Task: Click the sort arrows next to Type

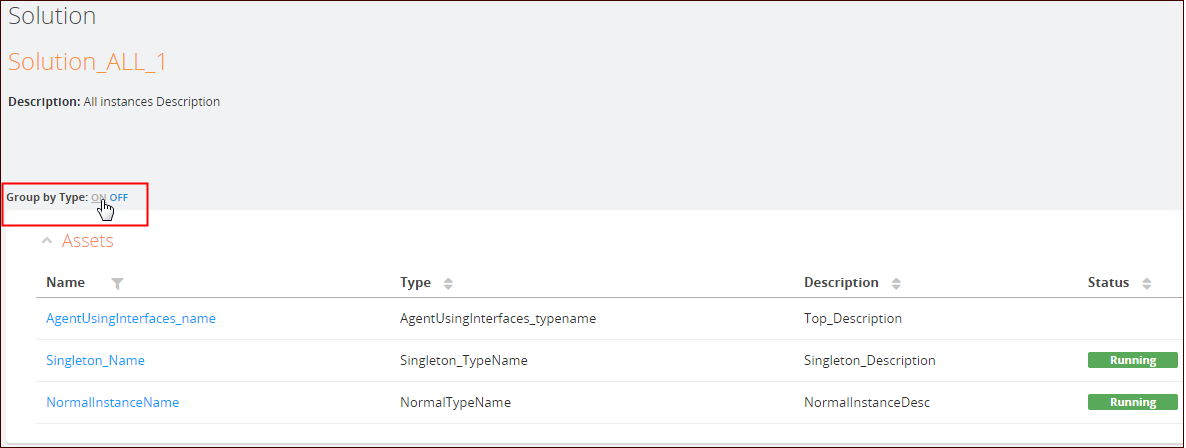Action: coord(448,283)
